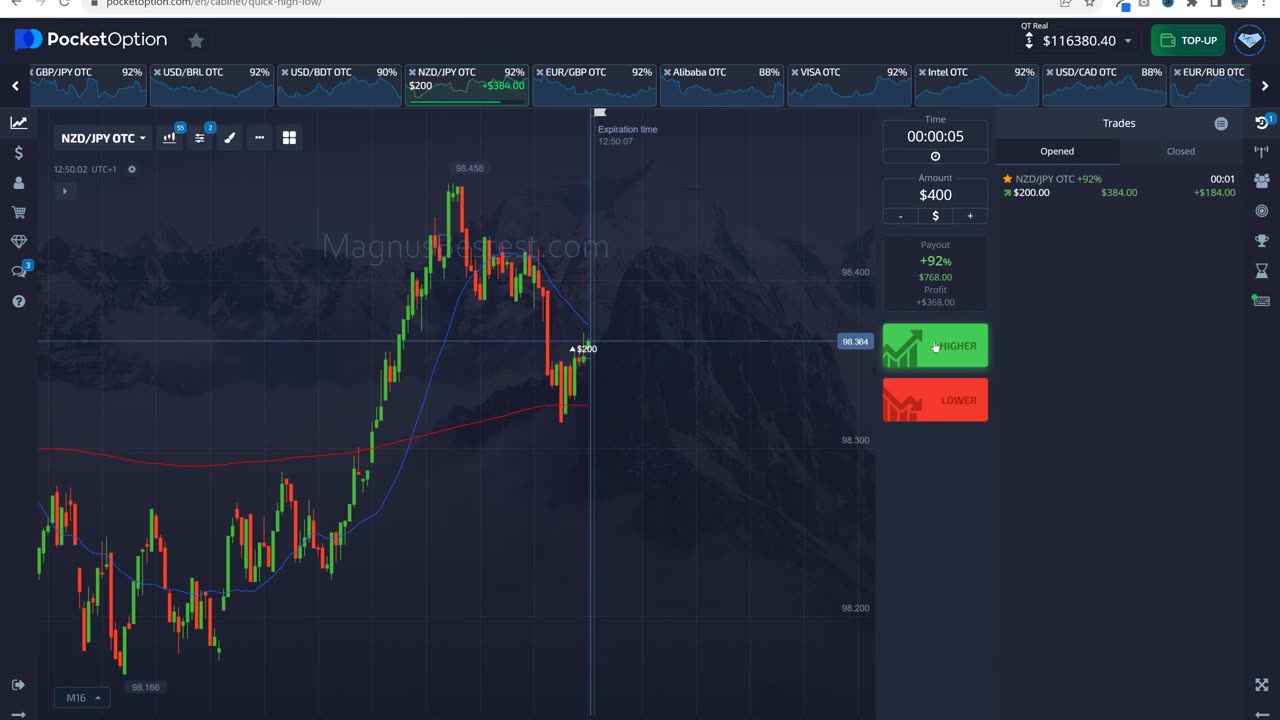Expand the account balance dropdown

point(1128,41)
